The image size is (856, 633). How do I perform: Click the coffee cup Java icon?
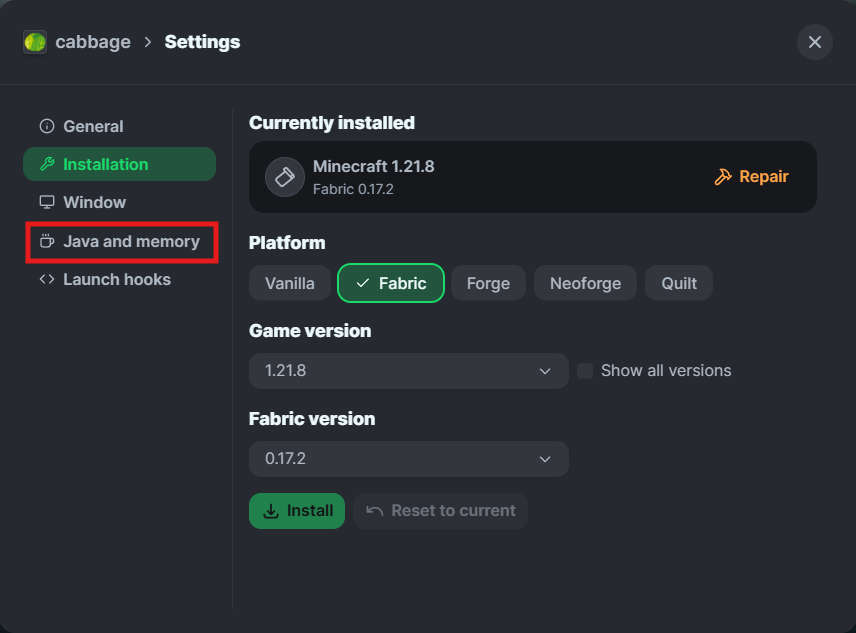pos(46,241)
